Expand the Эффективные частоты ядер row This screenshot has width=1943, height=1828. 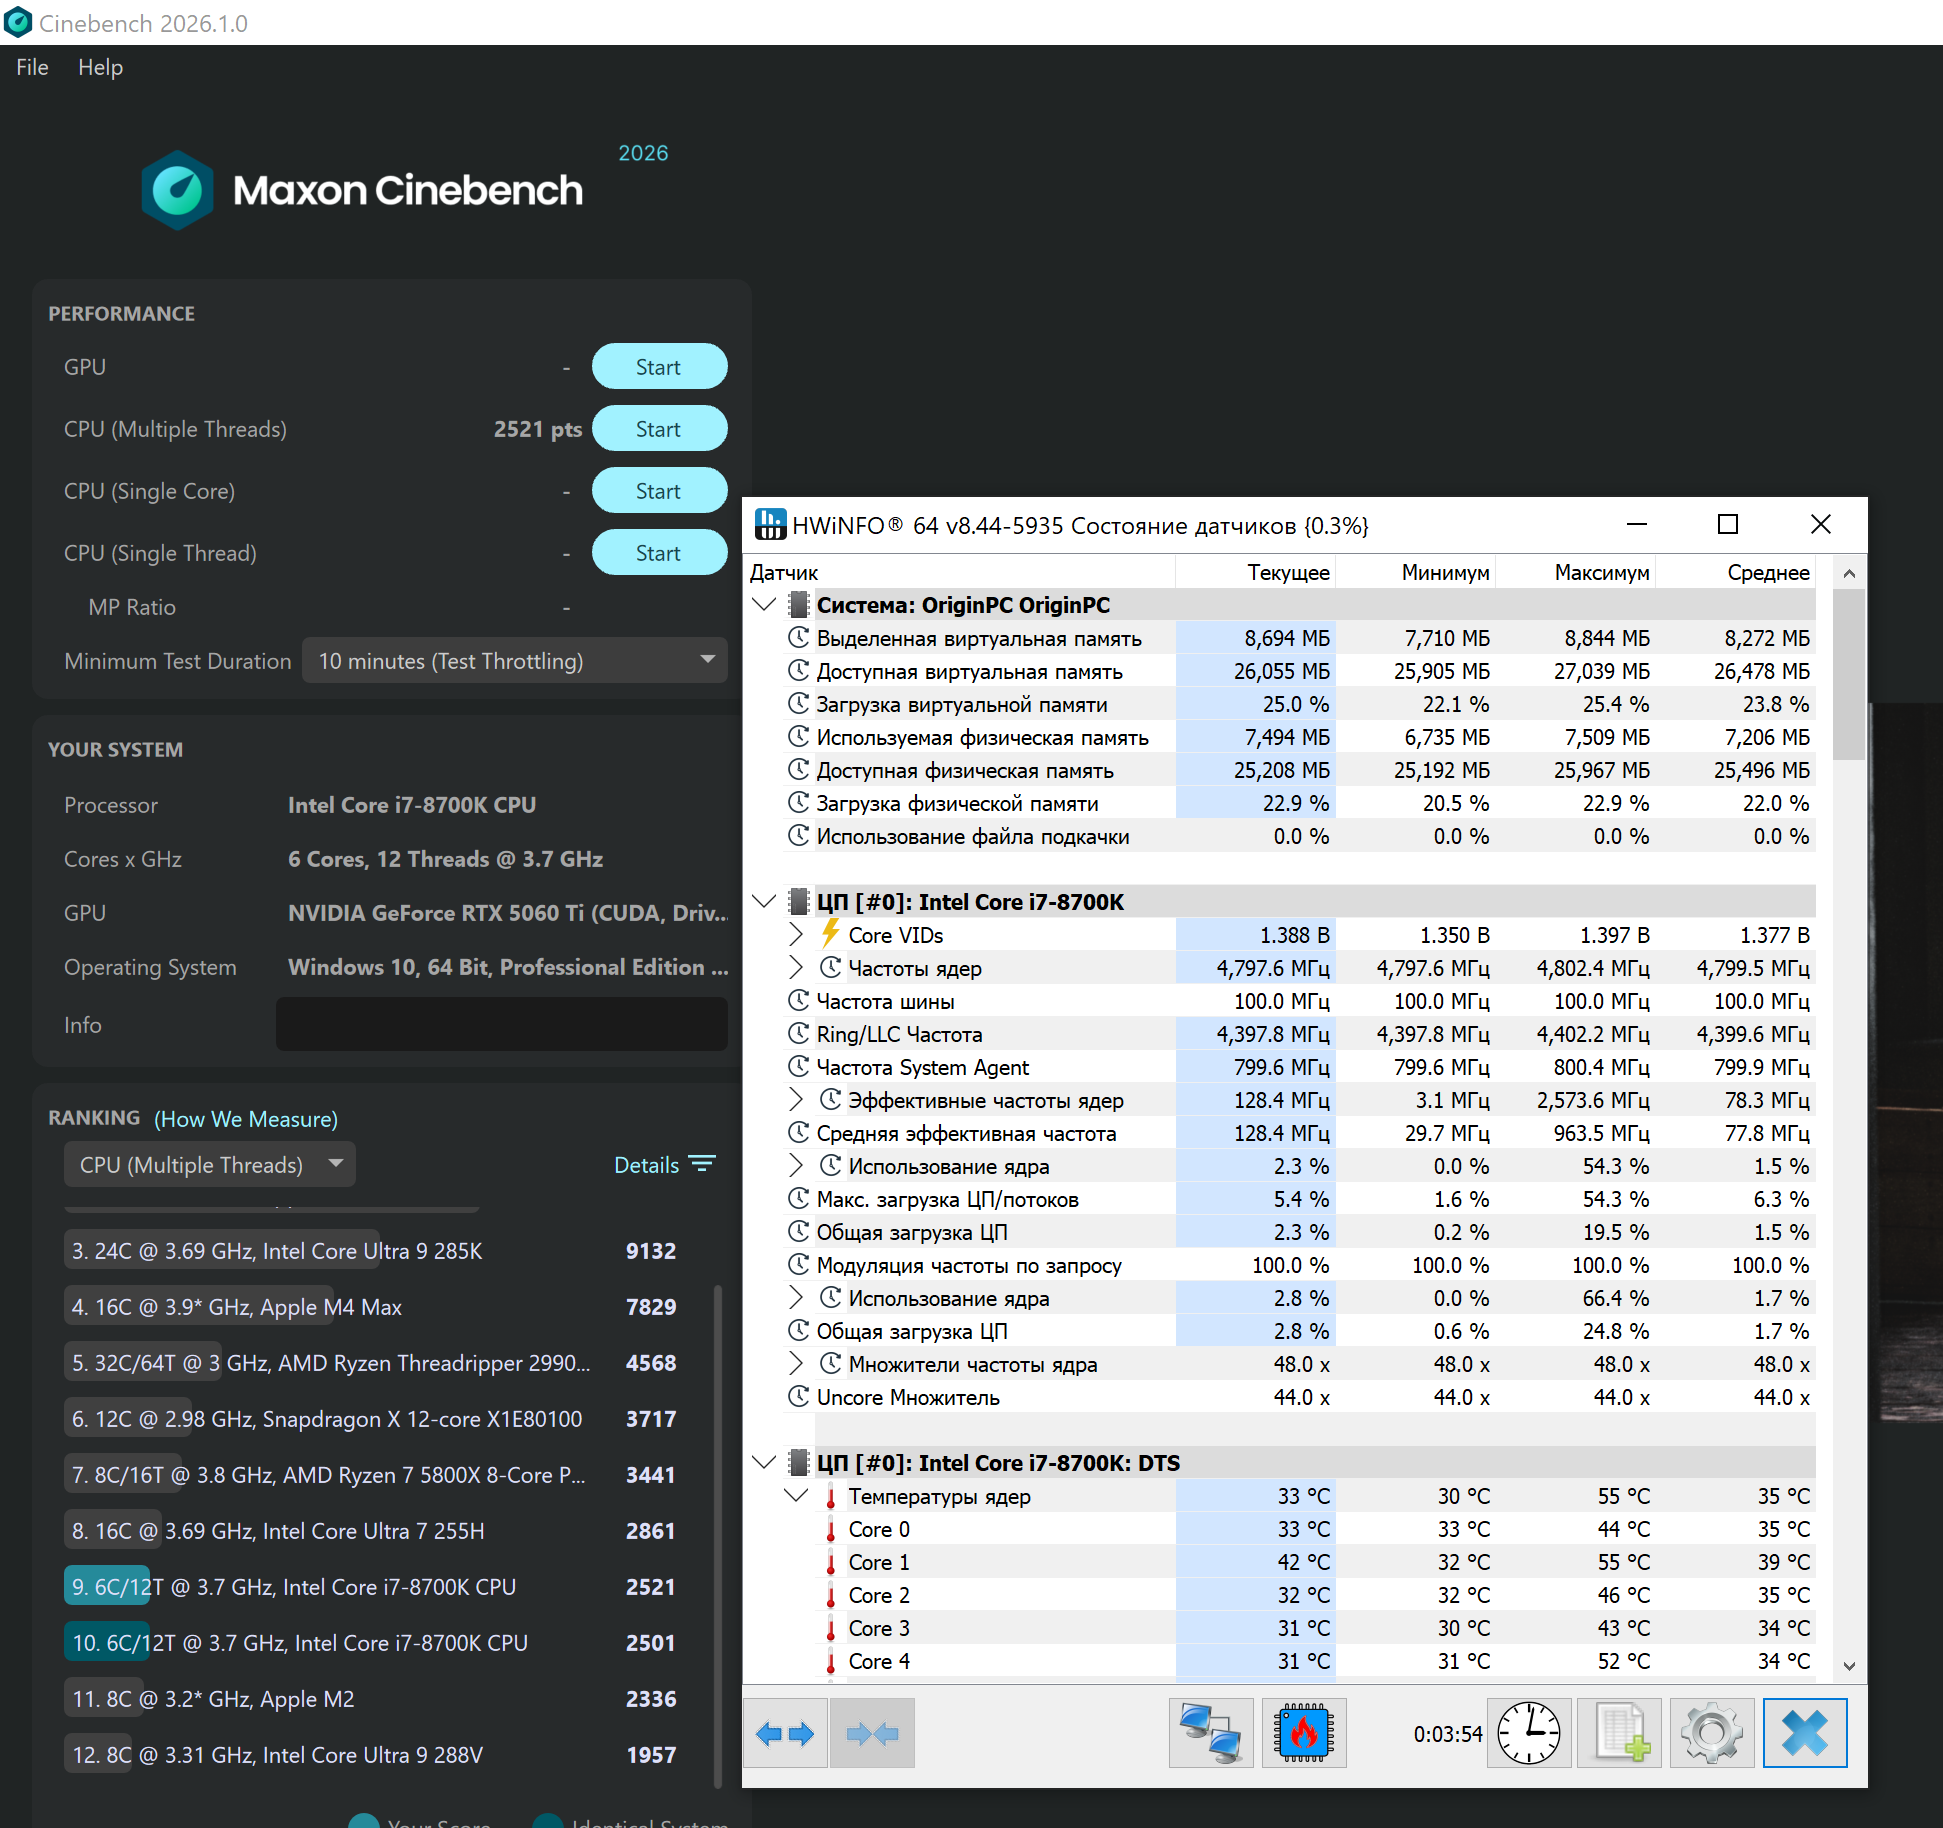pos(796,1099)
